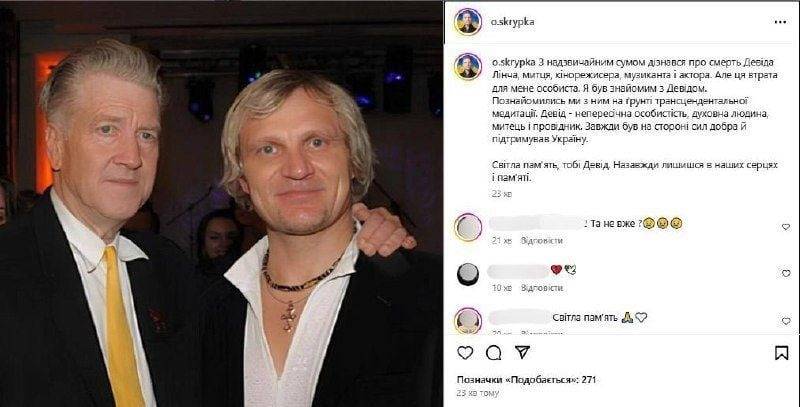
Task: Click o.skrypka username in the caption
Action: 513,62
